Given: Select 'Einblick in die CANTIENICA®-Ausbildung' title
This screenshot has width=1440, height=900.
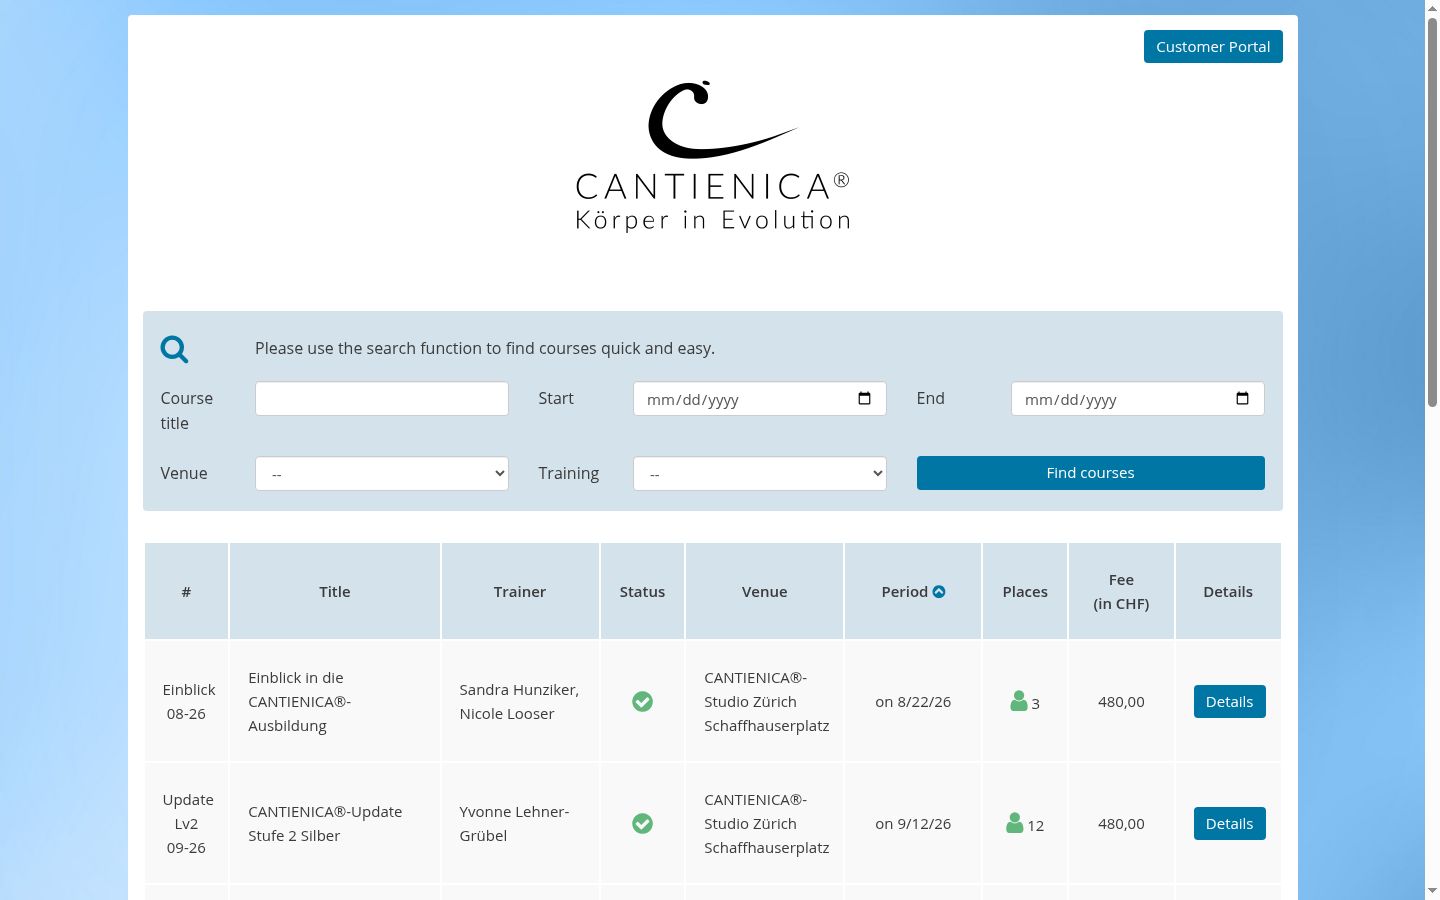Looking at the screenshot, I should [x=300, y=702].
